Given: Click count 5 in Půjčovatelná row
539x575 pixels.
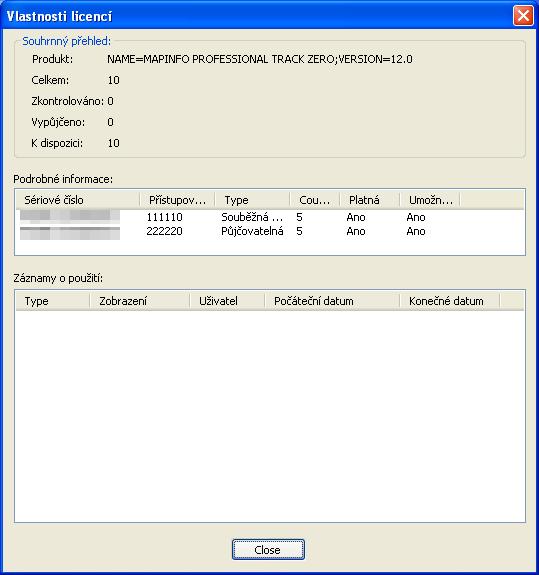Looking at the screenshot, I should click(299, 231).
